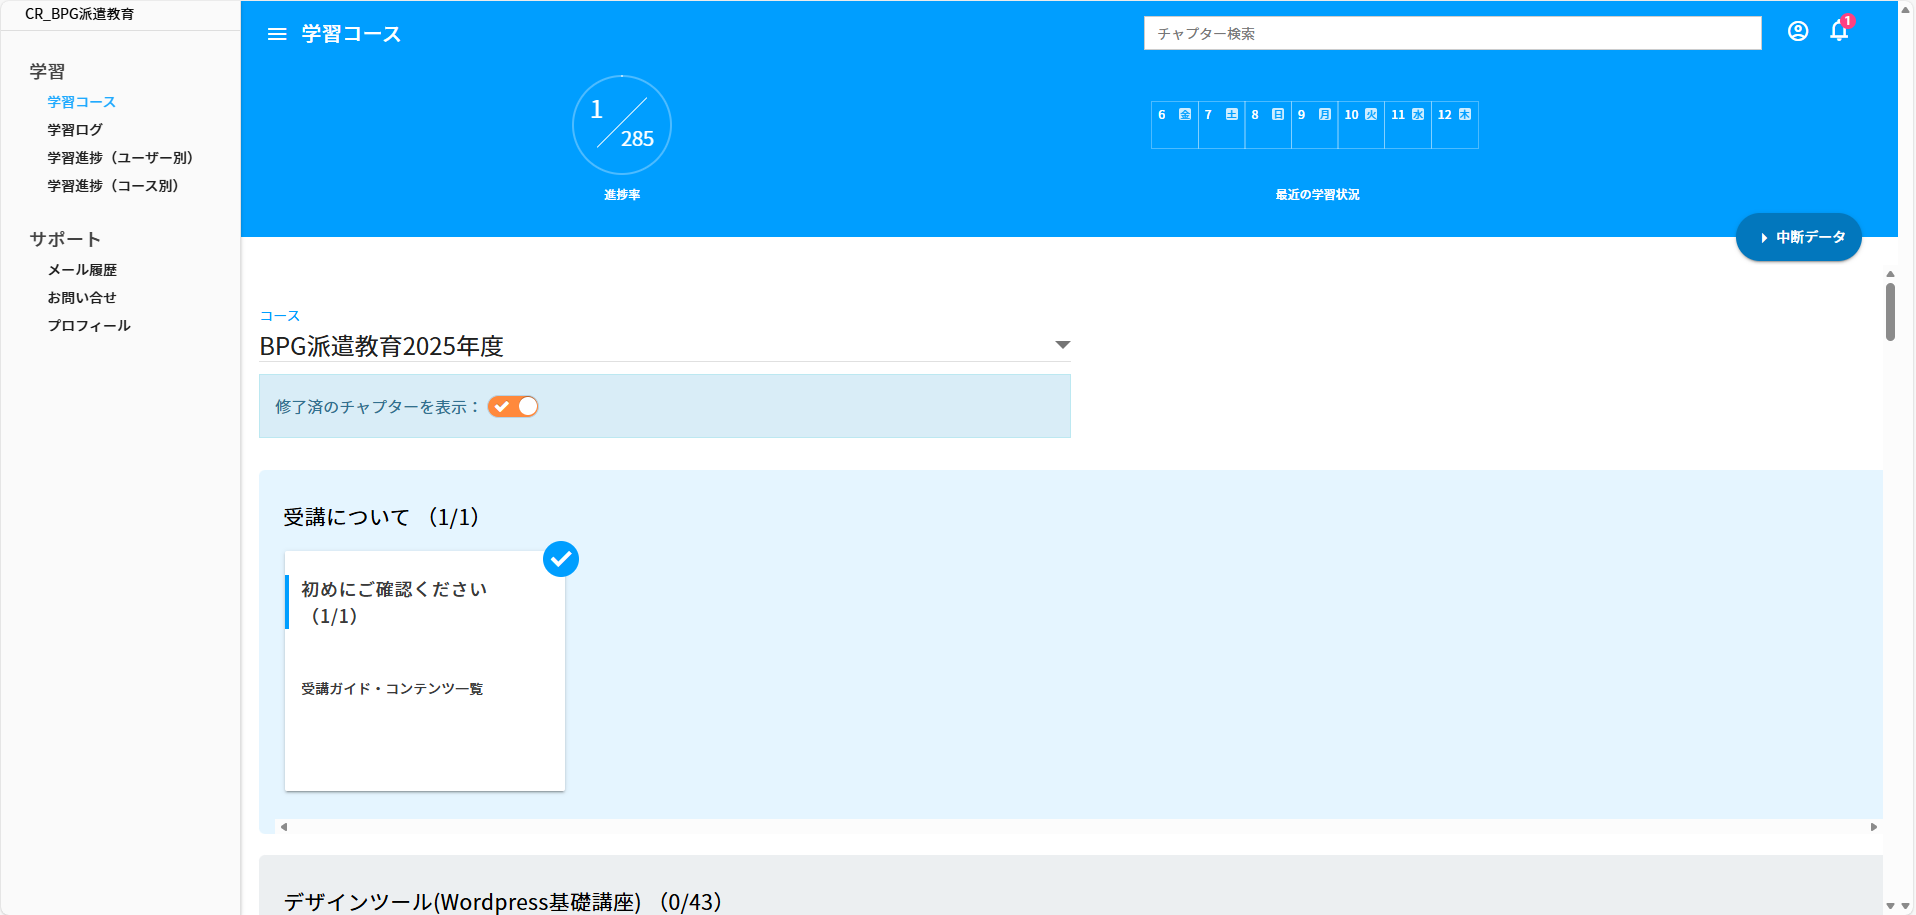Open お問い合せ in the sidebar
The width and height of the screenshot is (1916, 915).
click(x=82, y=298)
